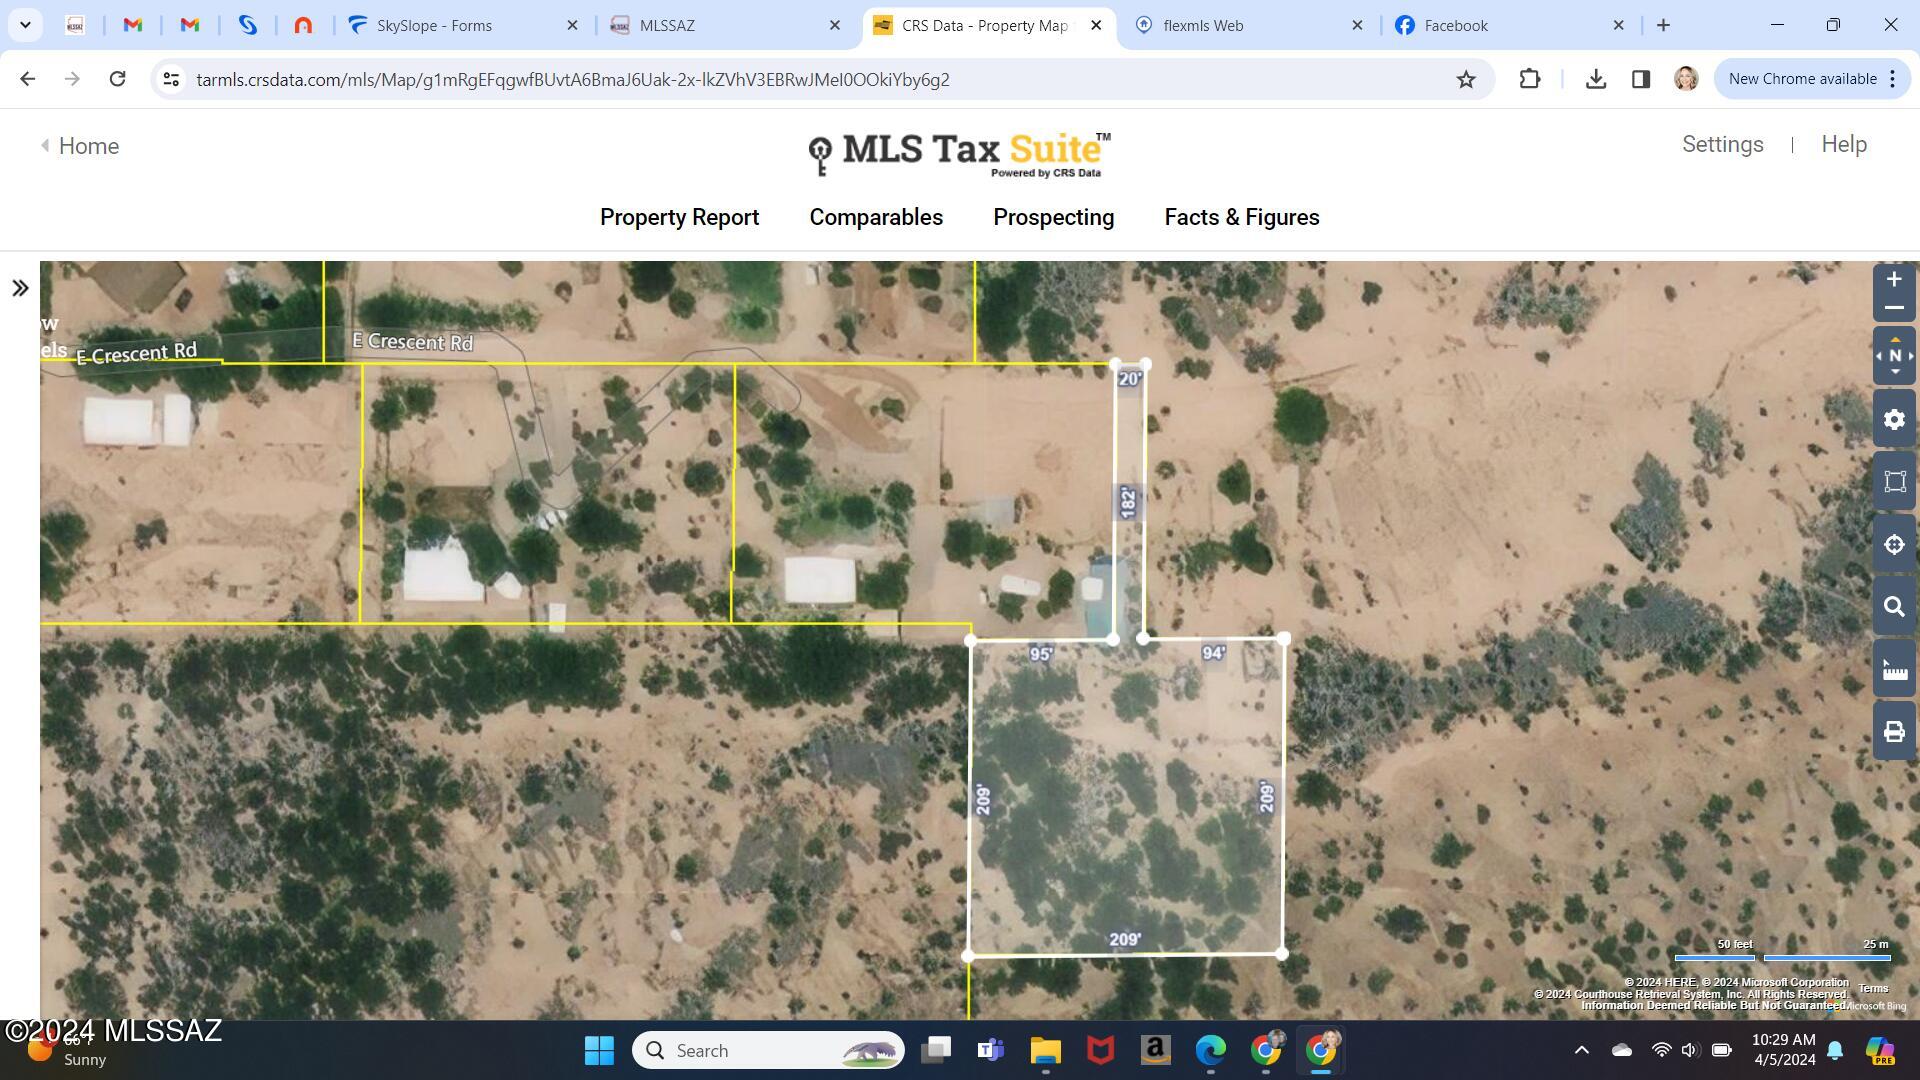
Task: Expand the left sidebar panel
Action: click(20, 289)
